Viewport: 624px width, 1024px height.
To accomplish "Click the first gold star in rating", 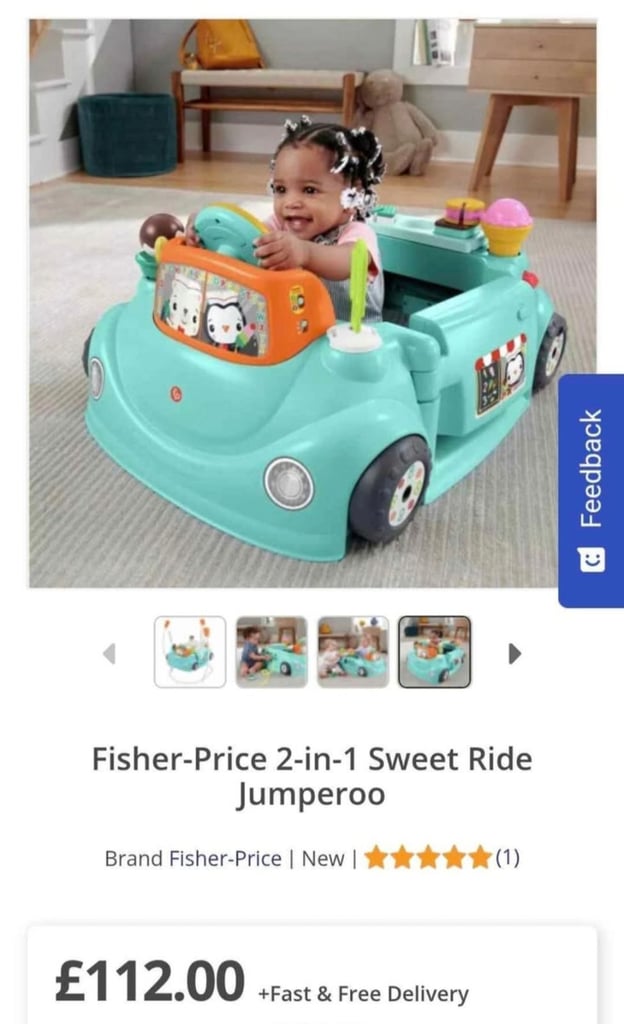I will tap(377, 857).
